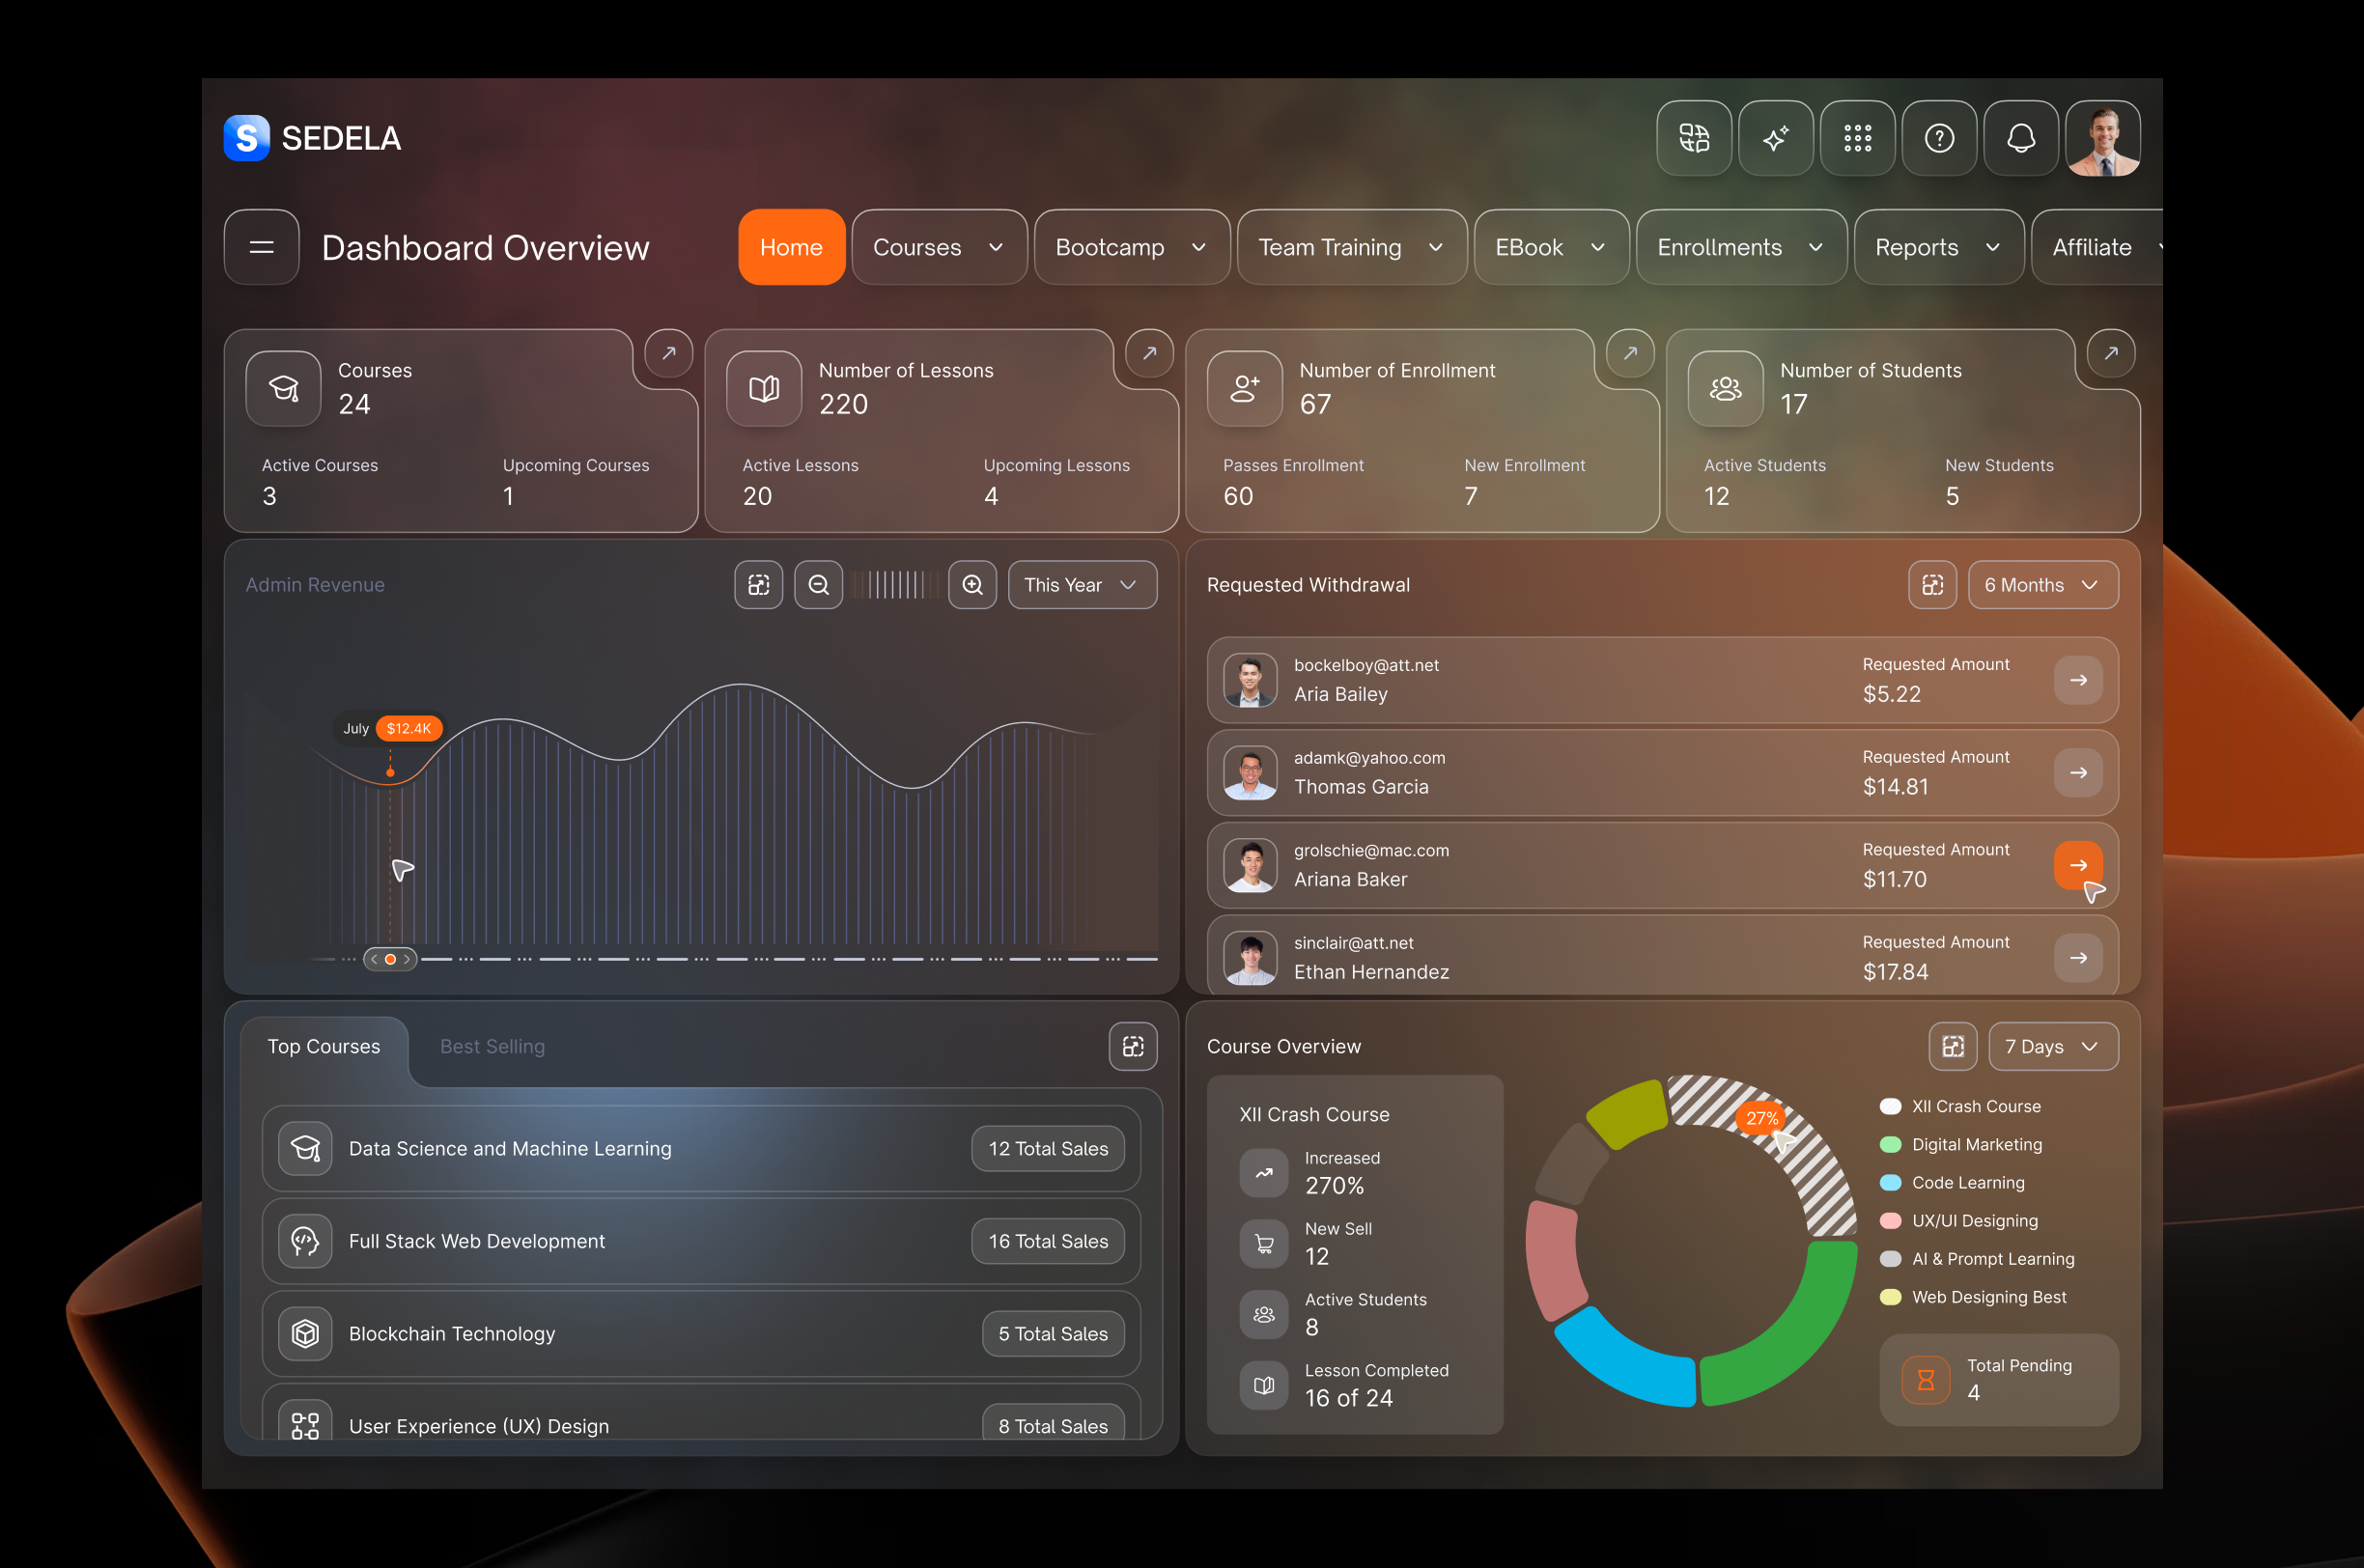This screenshot has height=1568, width=2364.
Task: Click the language translation icon
Action: click(x=1693, y=138)
